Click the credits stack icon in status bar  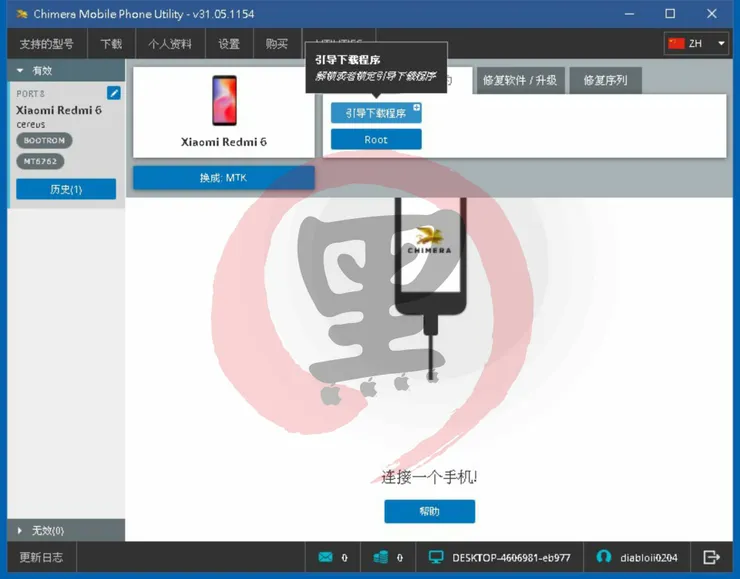tap(380, 557)
